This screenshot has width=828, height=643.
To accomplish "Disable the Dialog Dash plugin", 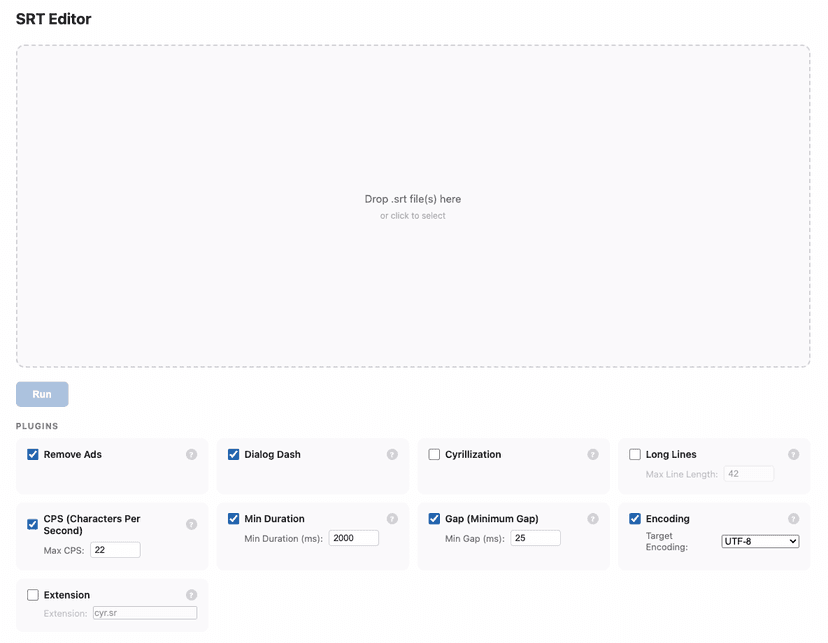I will pos(234,454).
